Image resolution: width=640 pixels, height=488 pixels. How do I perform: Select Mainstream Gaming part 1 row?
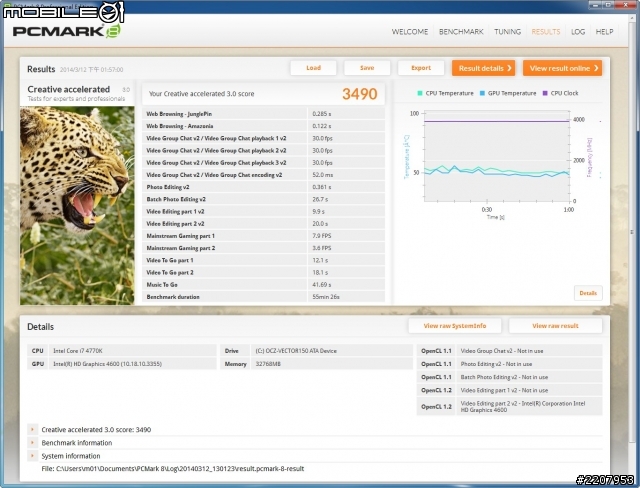(263, 236)
